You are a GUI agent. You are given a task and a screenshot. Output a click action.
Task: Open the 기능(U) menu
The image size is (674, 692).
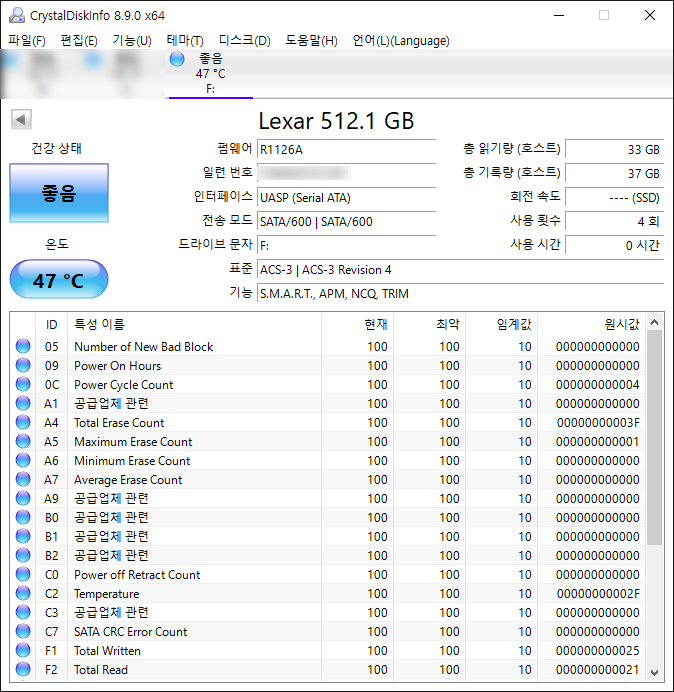pyautogui.click(x=132, y=41)
